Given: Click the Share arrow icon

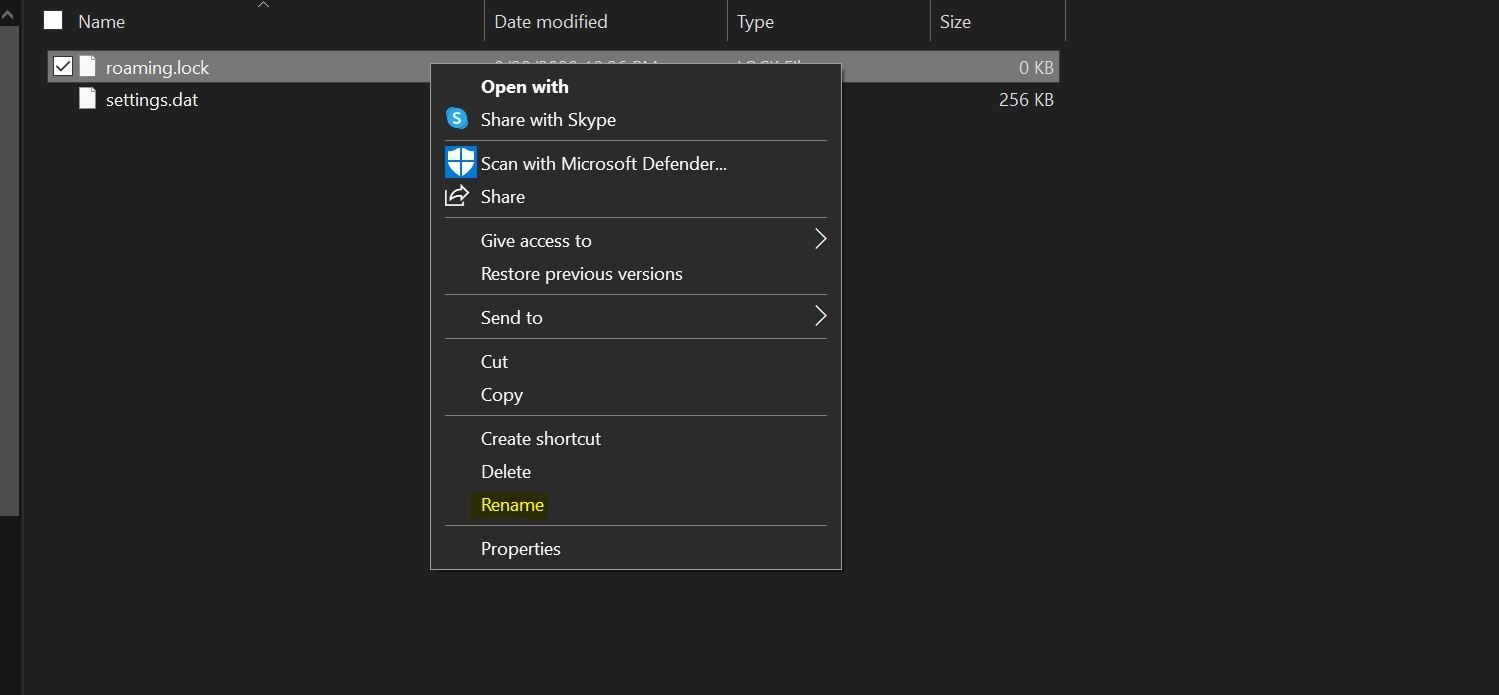Looking at the screenshot, I should (457, 196).
